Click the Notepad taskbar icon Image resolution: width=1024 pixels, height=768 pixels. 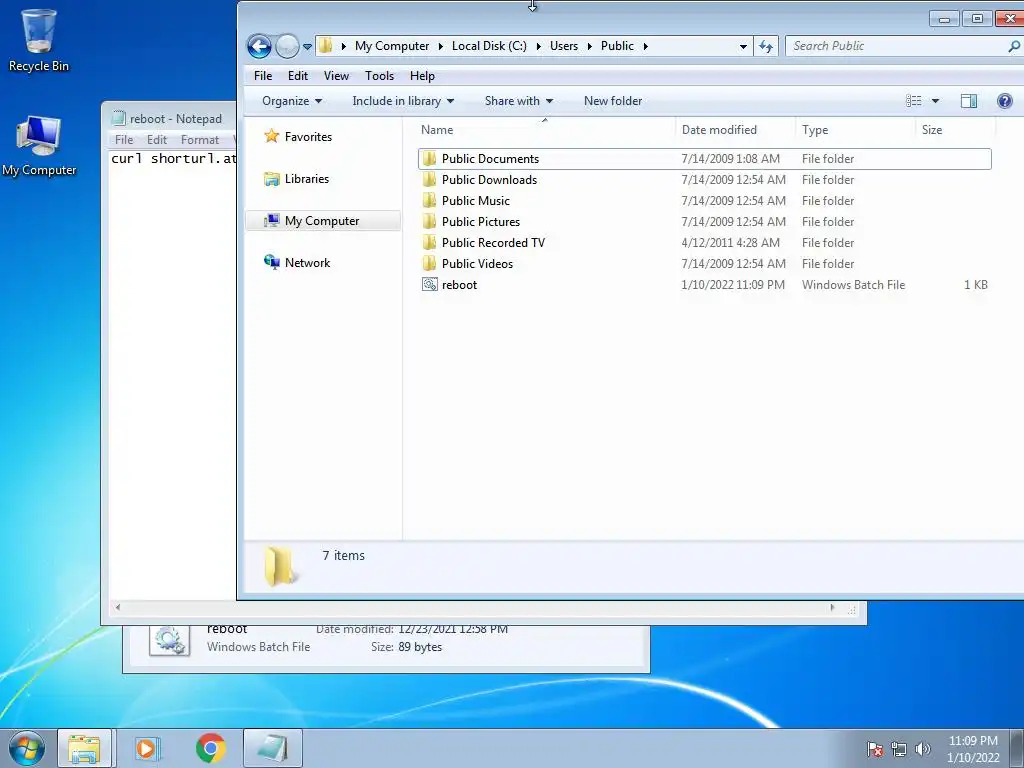(x=273, y=748)
